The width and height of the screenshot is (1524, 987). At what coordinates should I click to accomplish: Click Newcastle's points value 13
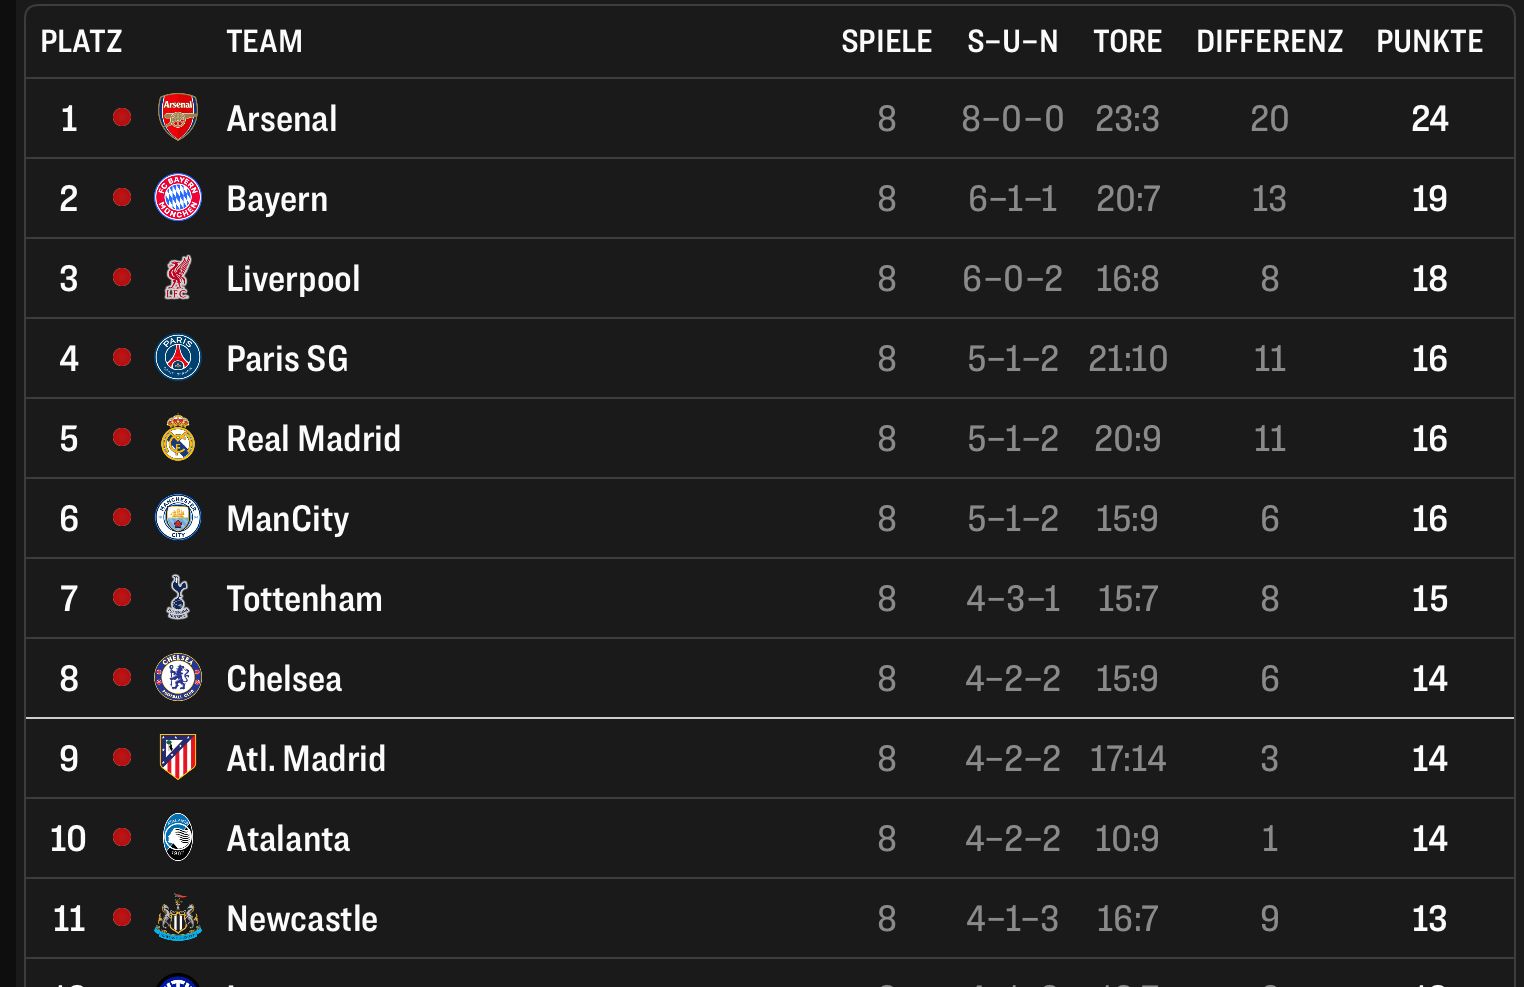tap(1429, 919)
